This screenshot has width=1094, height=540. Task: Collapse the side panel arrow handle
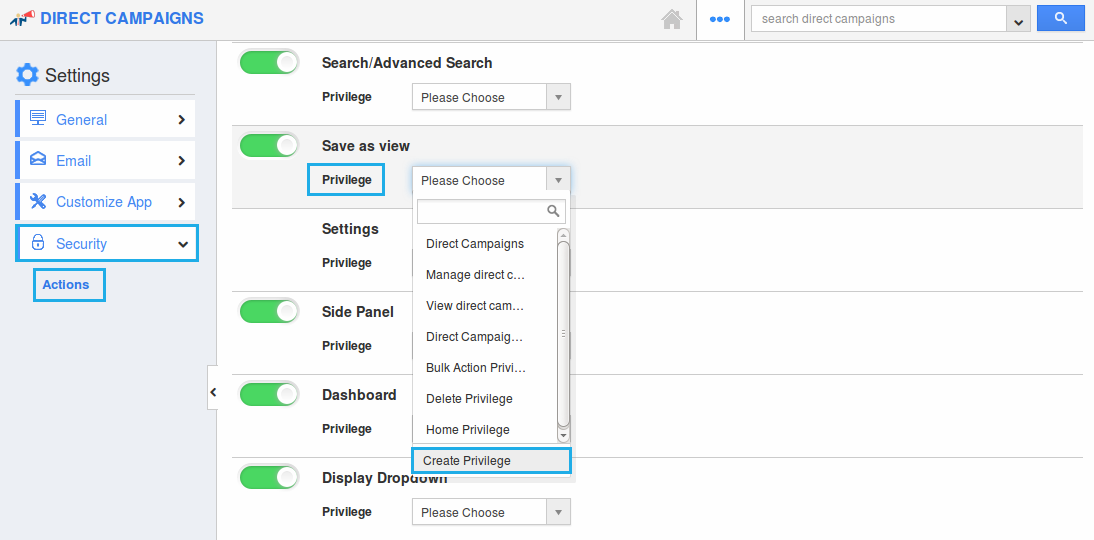click(213, 393)
